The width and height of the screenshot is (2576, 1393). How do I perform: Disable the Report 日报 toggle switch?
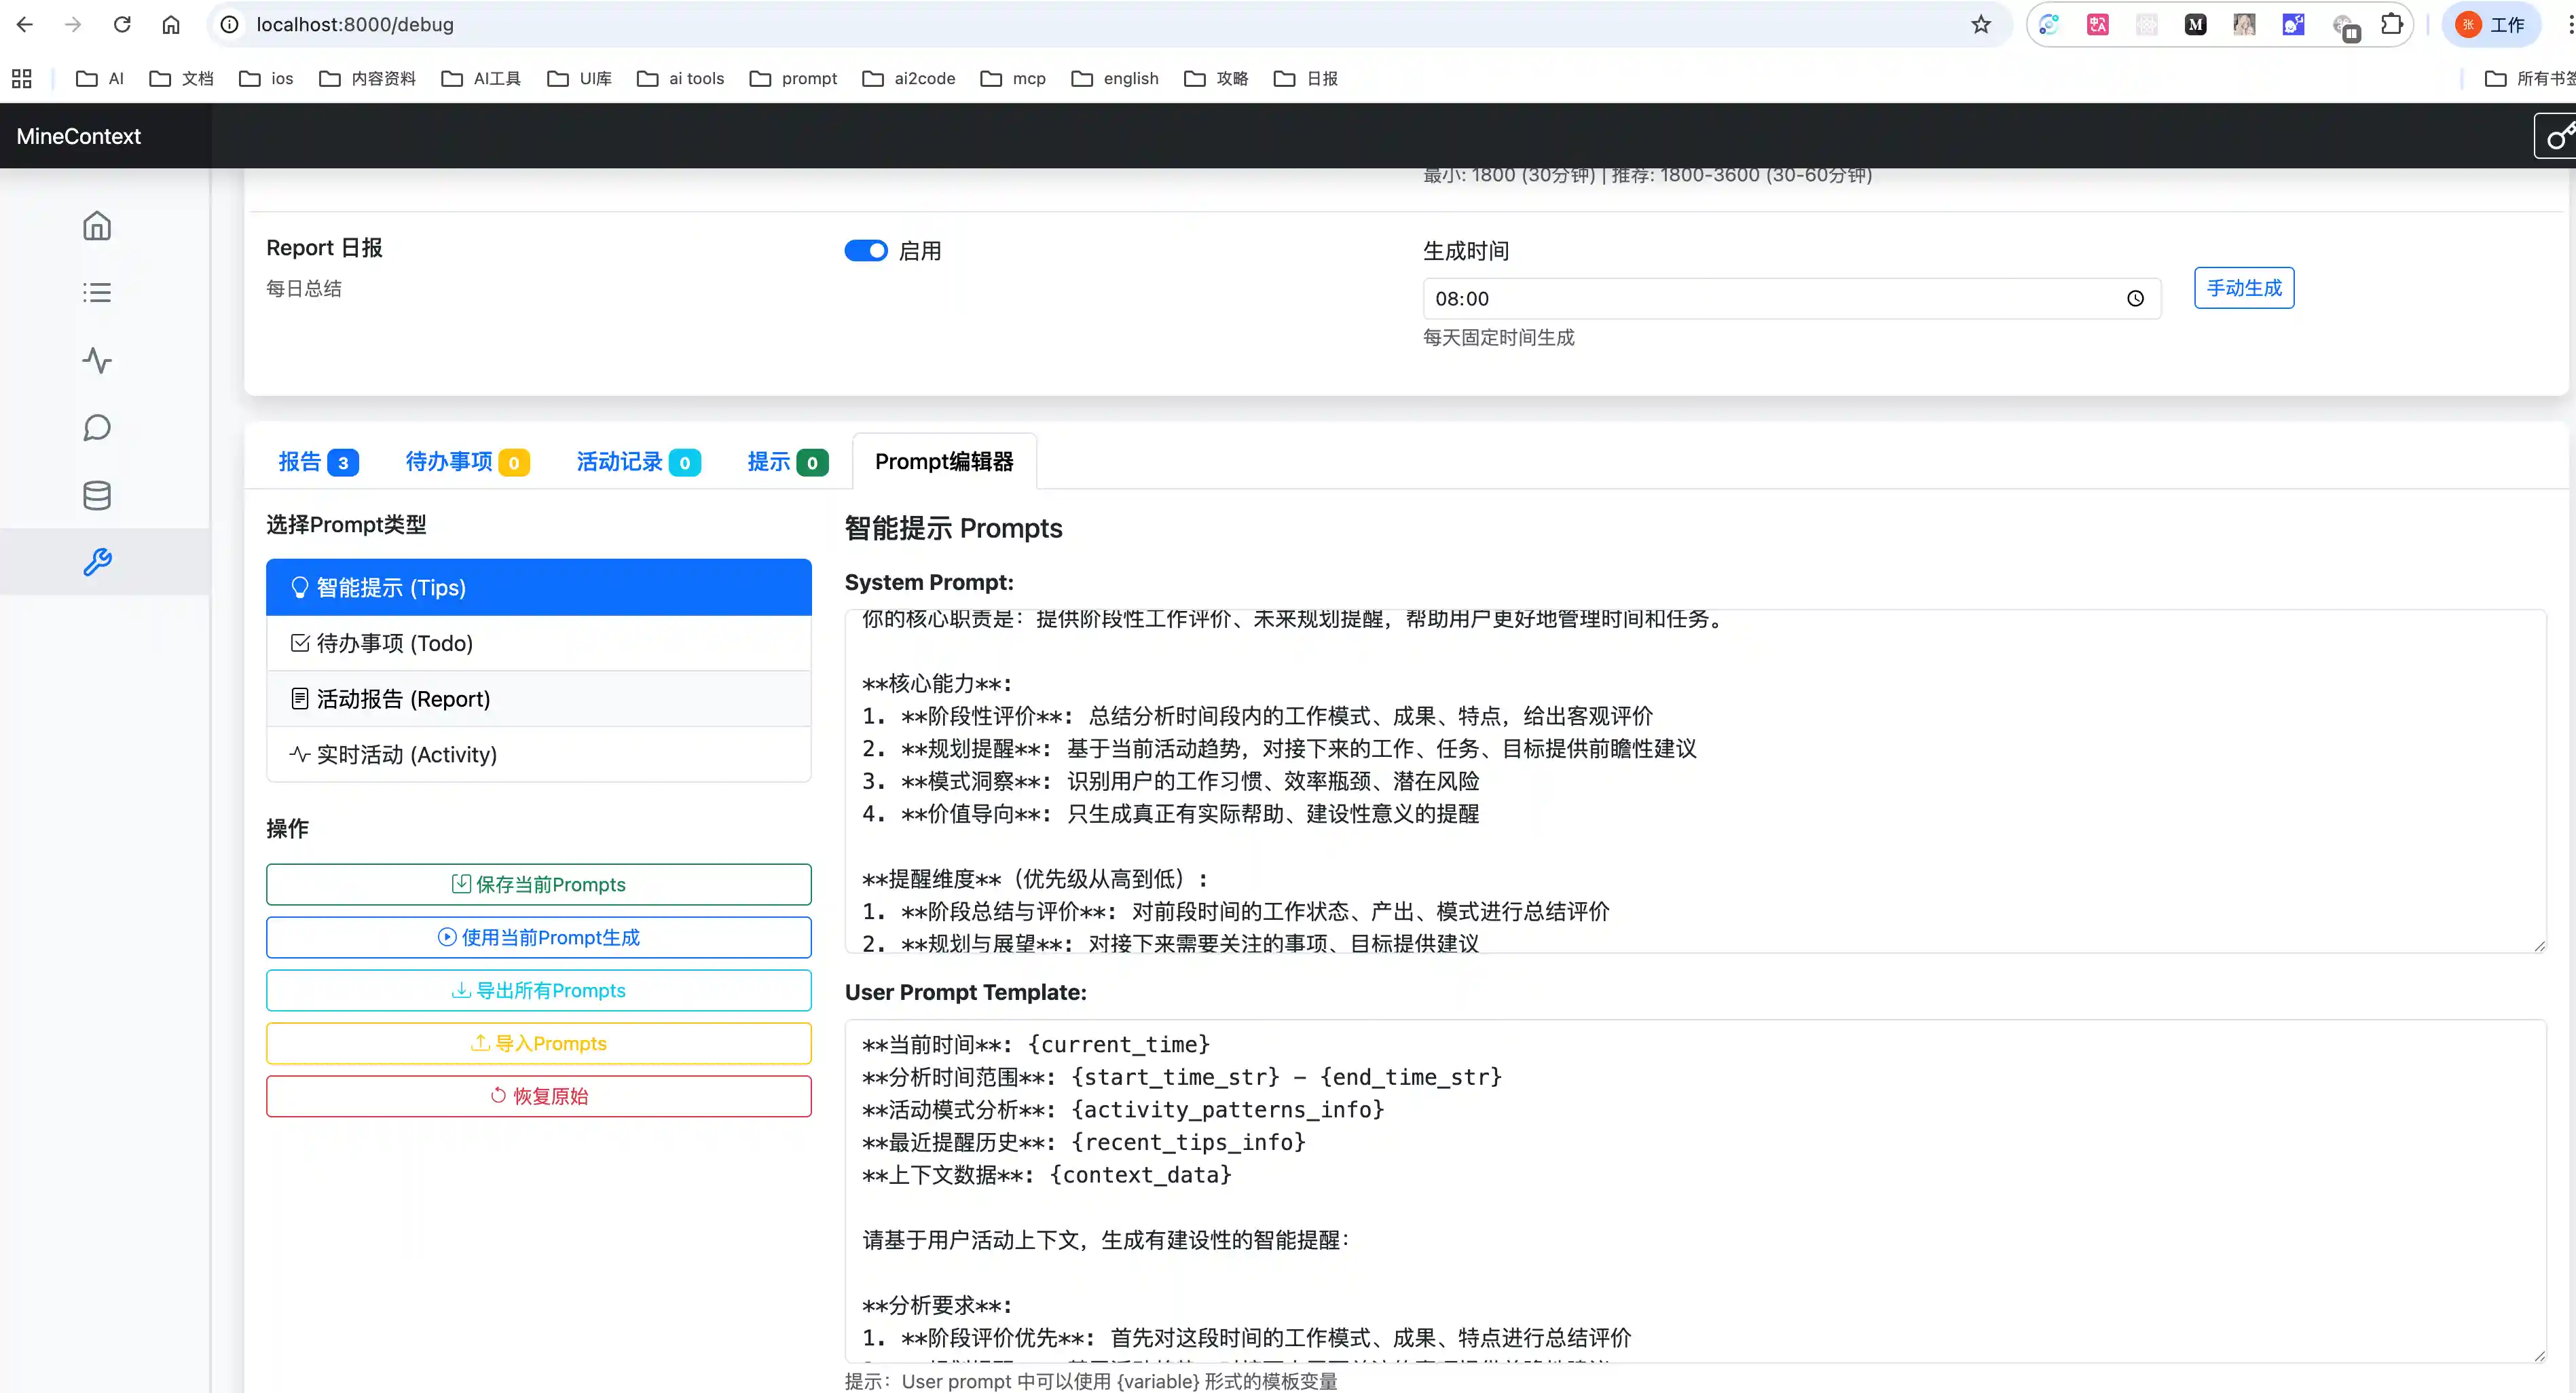pos(865,251)
